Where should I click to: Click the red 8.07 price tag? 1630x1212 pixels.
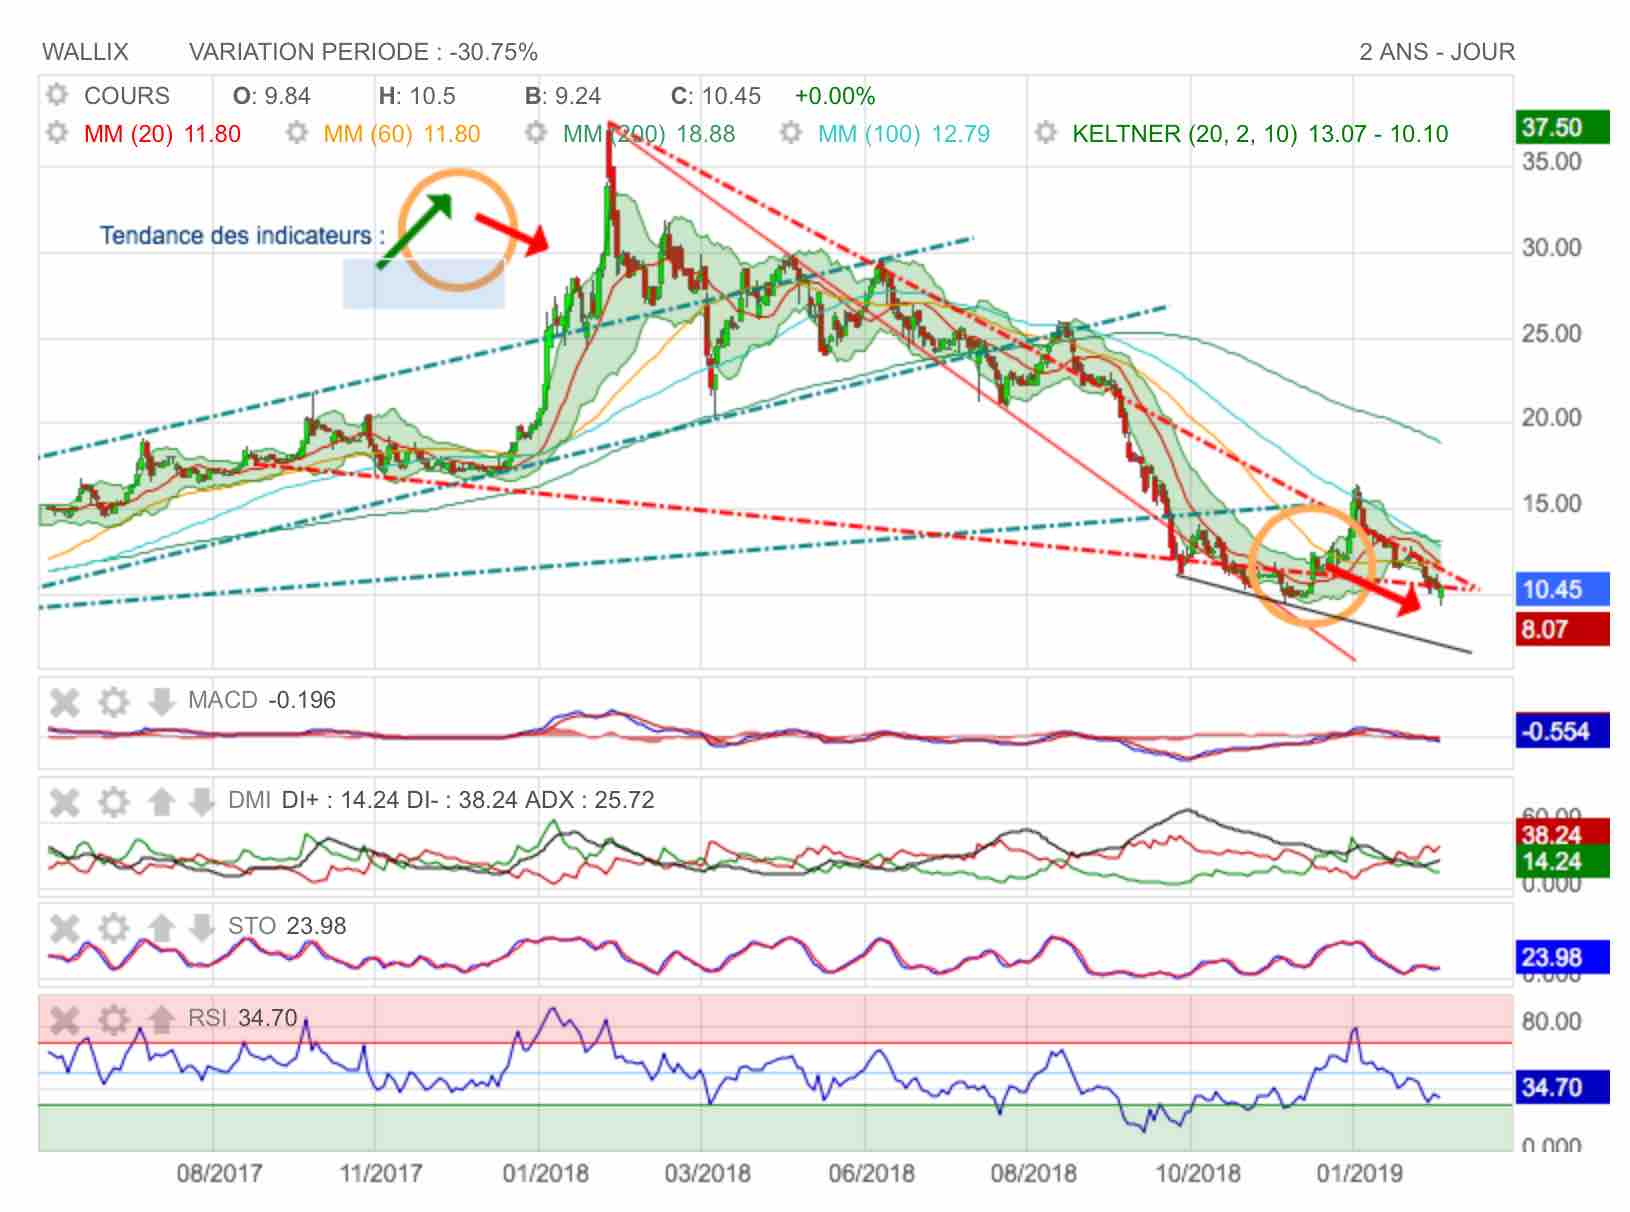tap(1562, 630)
